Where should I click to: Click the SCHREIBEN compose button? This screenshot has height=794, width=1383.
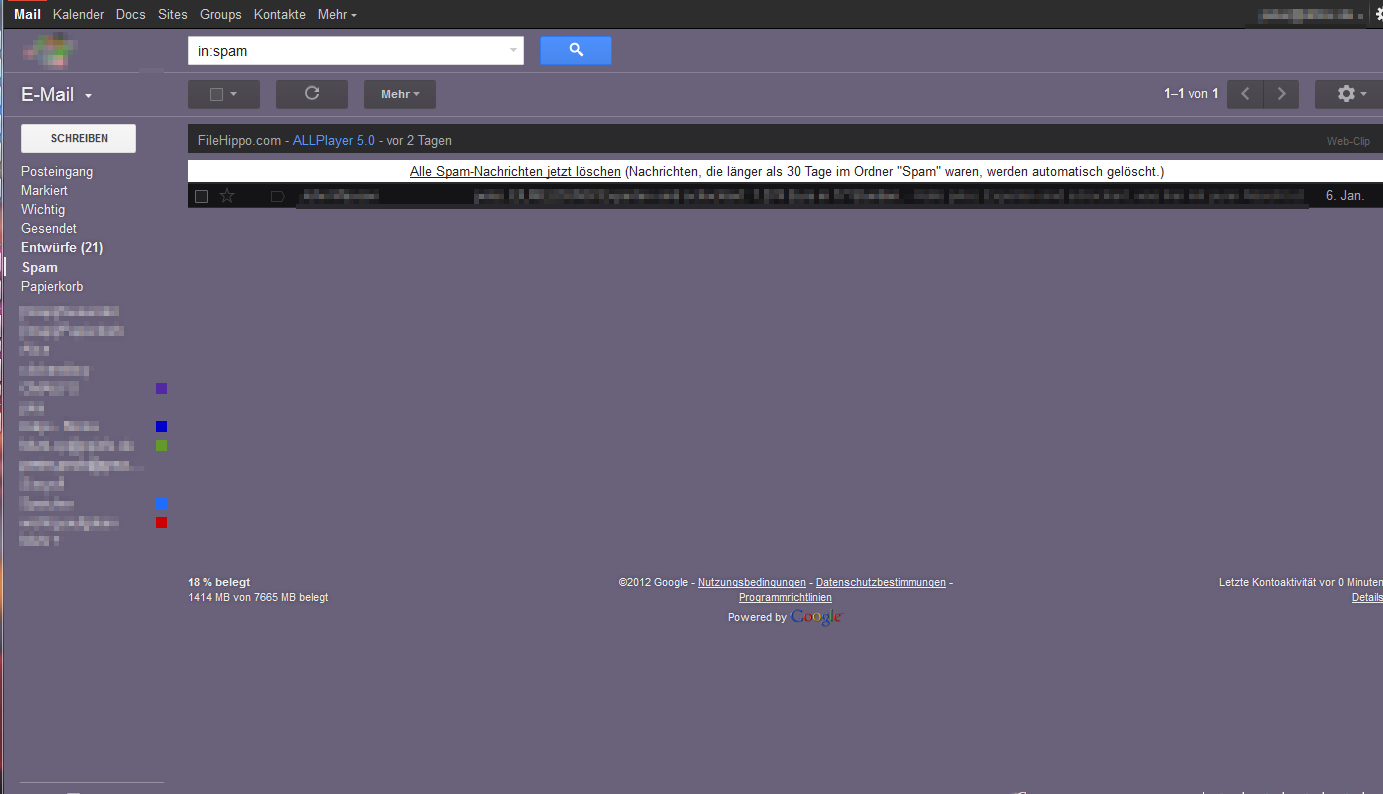tap(79, 138)
